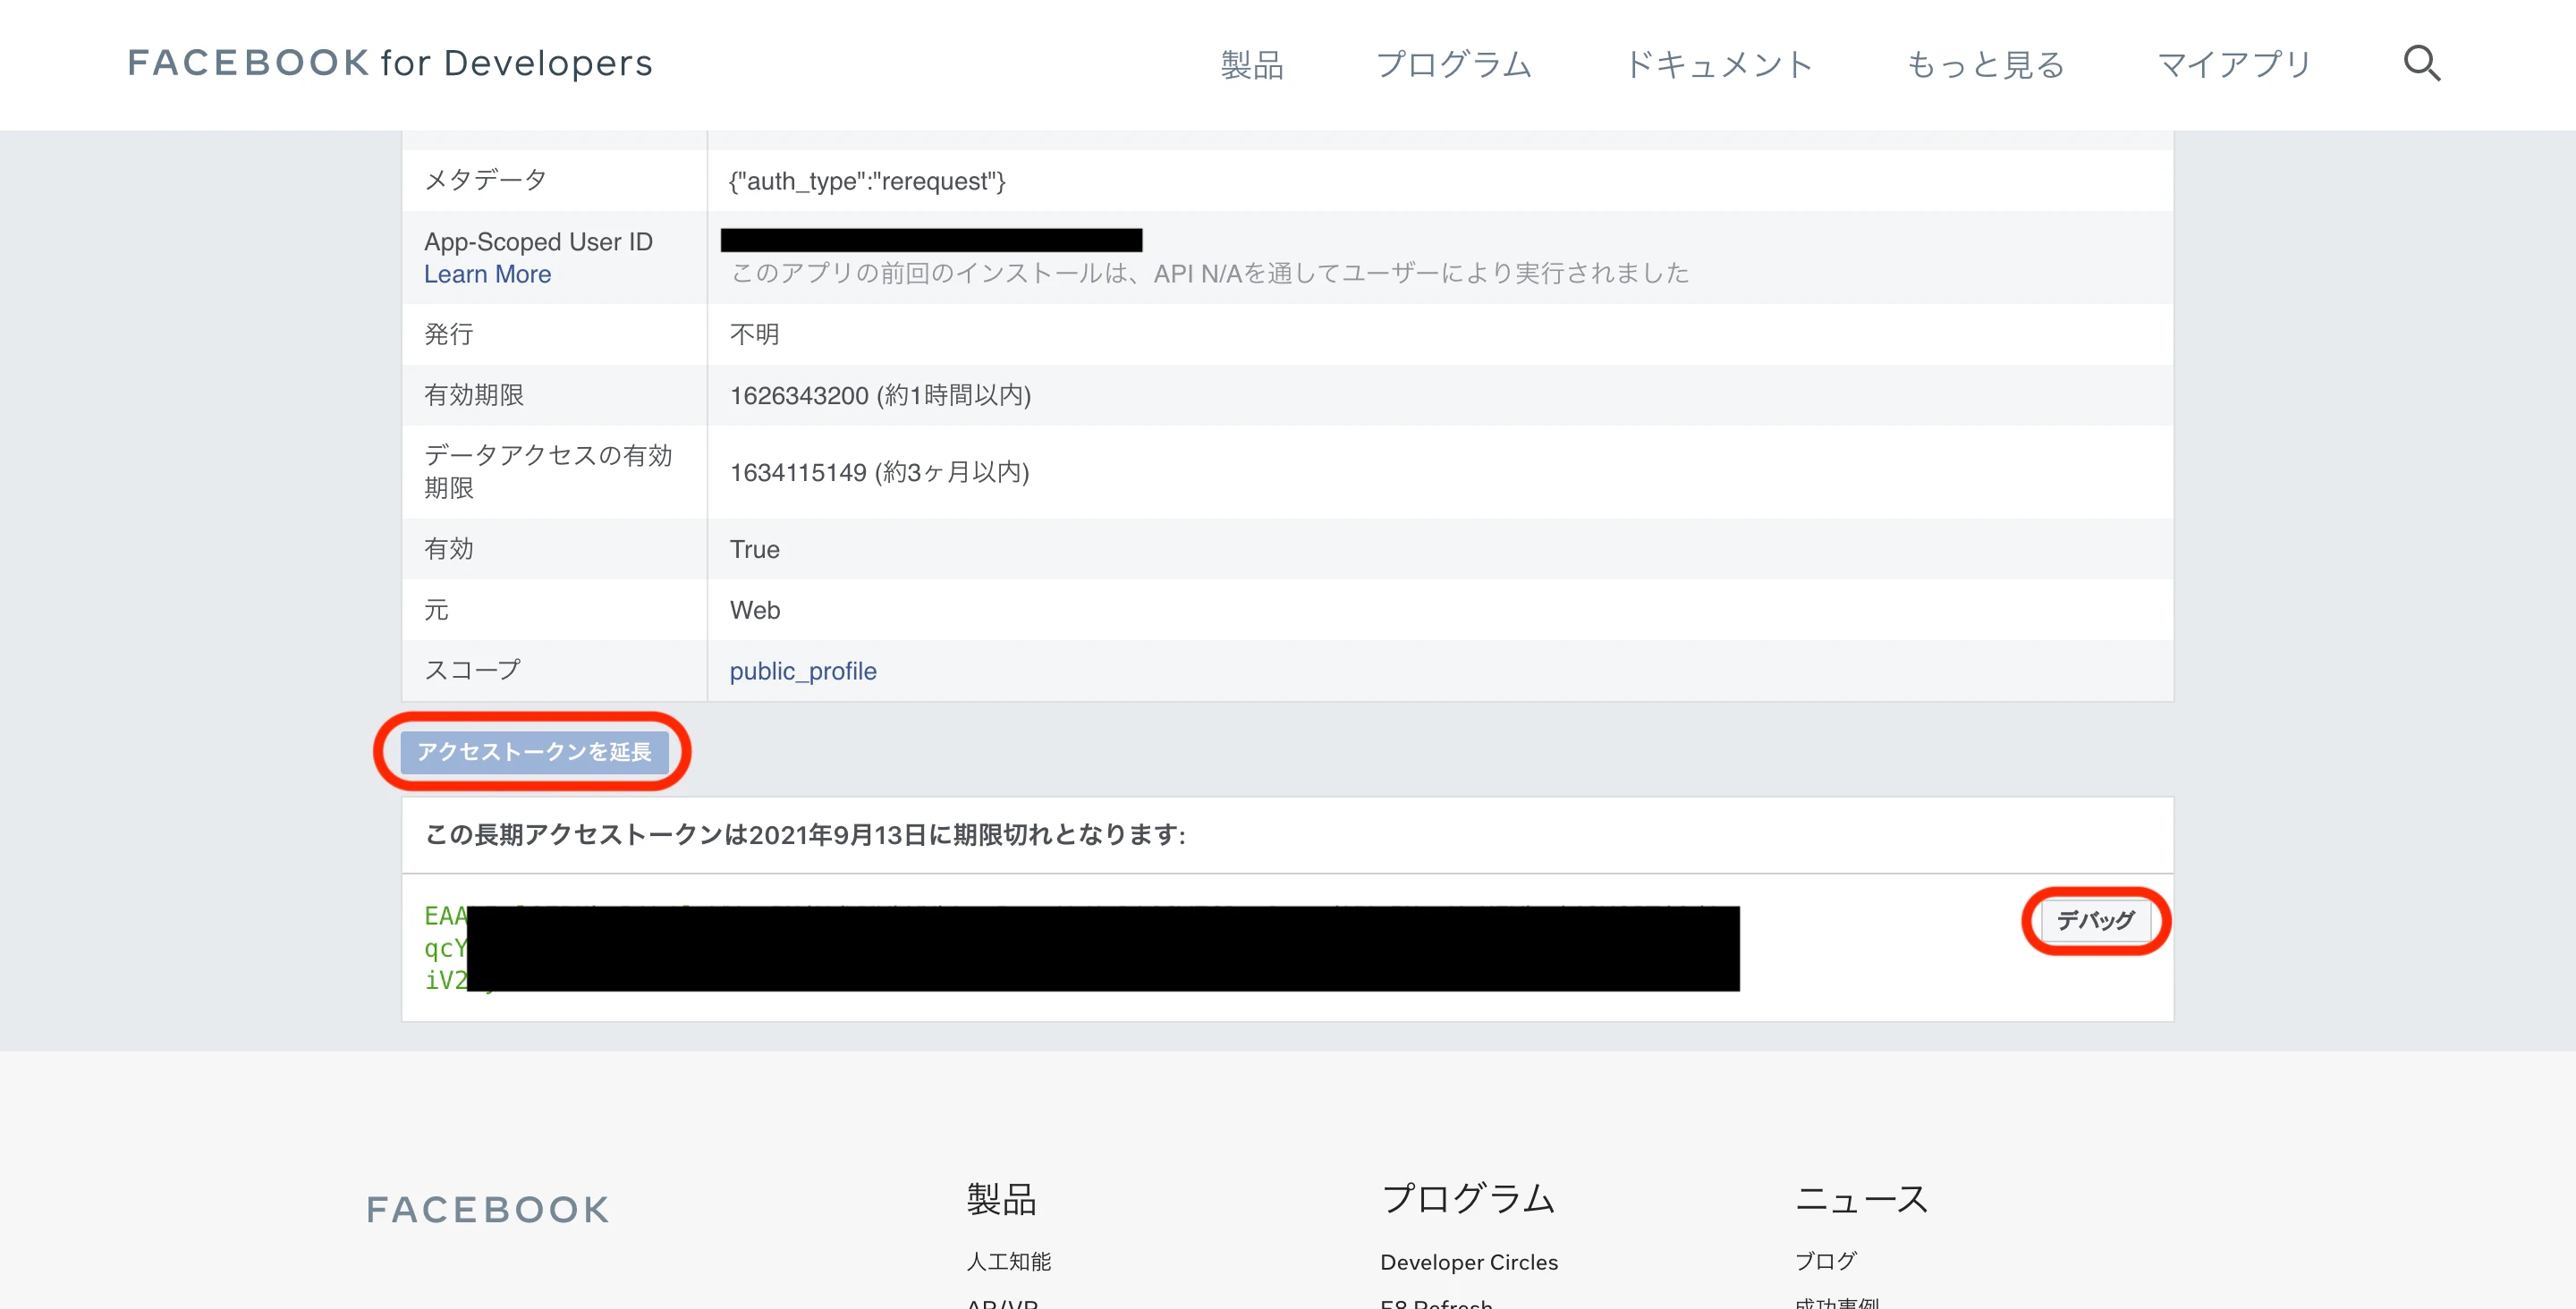Image resolution: width=2576 pixels, height=1309 pixels.
Task: Click the App-Scoped User ID label
Action: click(x=538, y=242)
